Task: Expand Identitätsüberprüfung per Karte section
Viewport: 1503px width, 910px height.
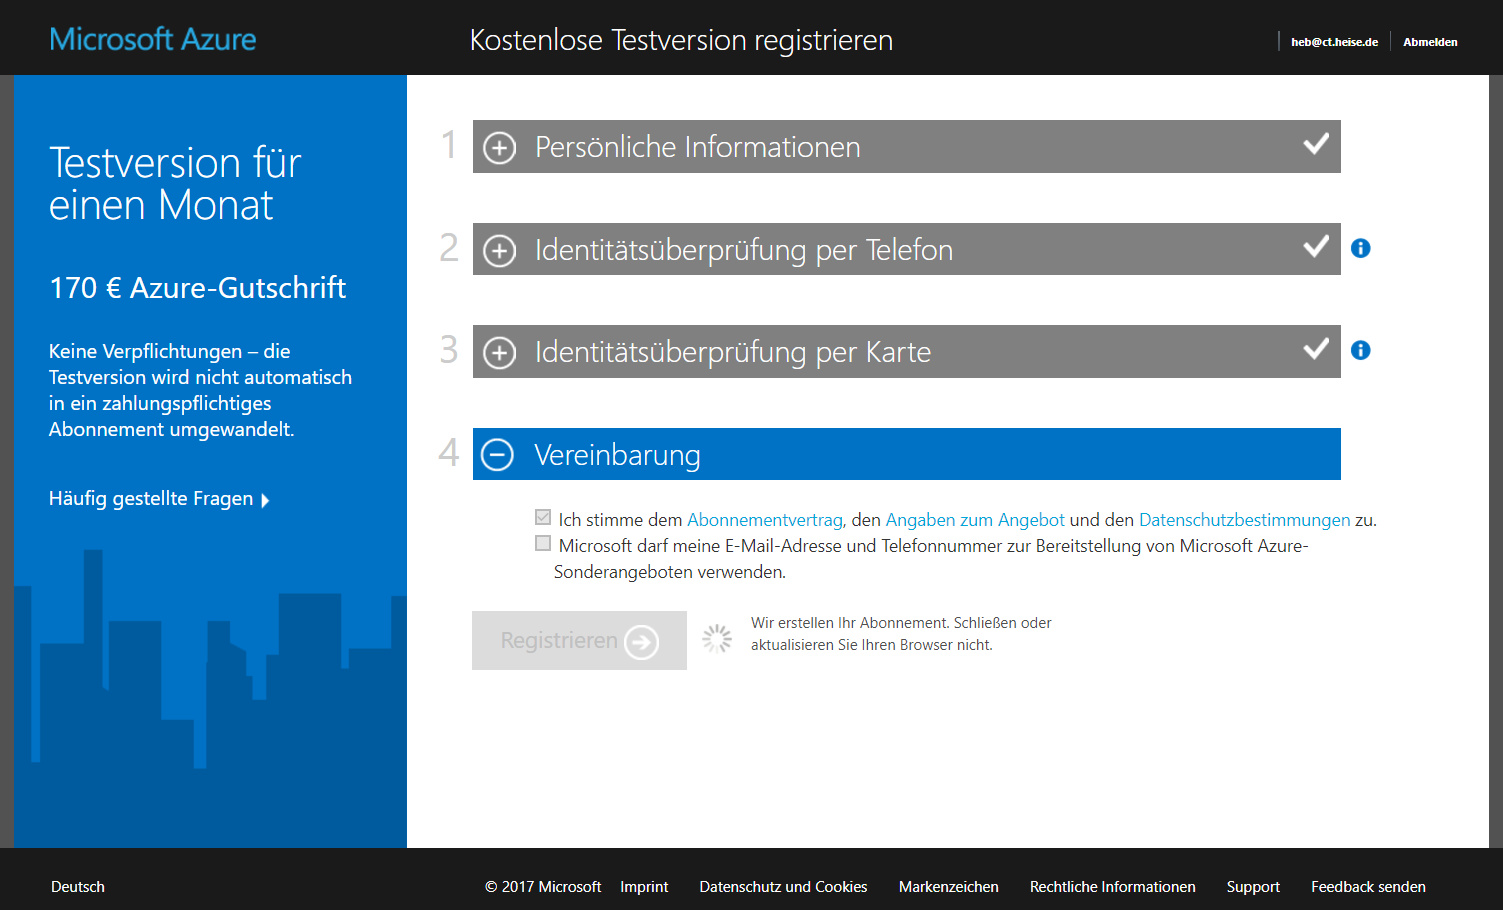Action: tap(500, 353)
